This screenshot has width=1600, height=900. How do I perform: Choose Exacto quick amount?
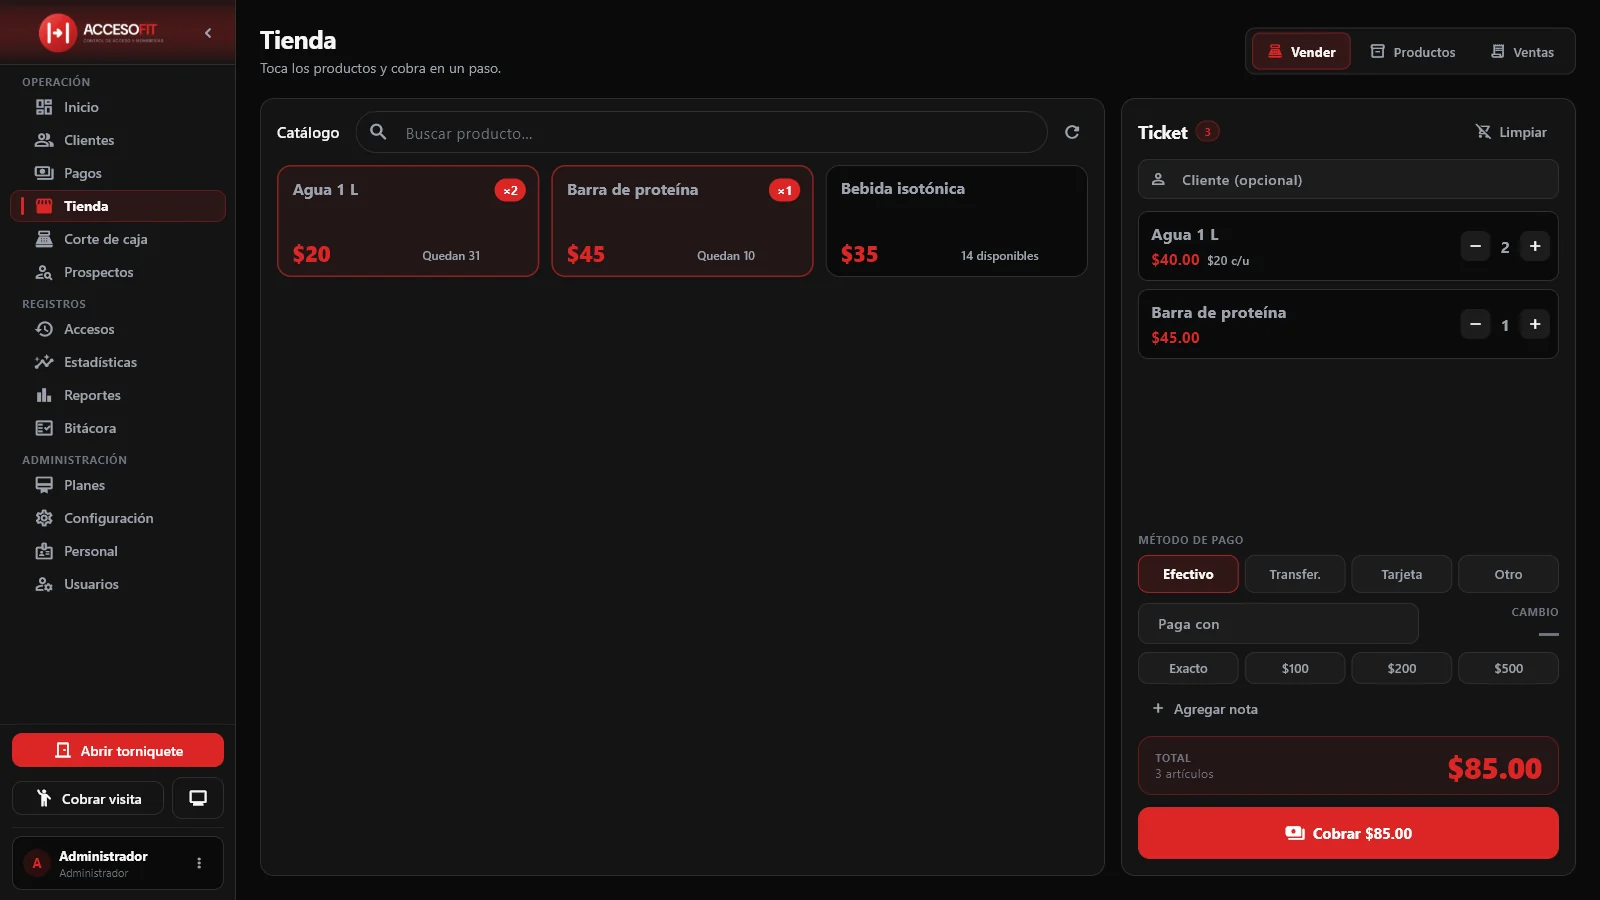pyautogui.click(x=1188, y=668)
